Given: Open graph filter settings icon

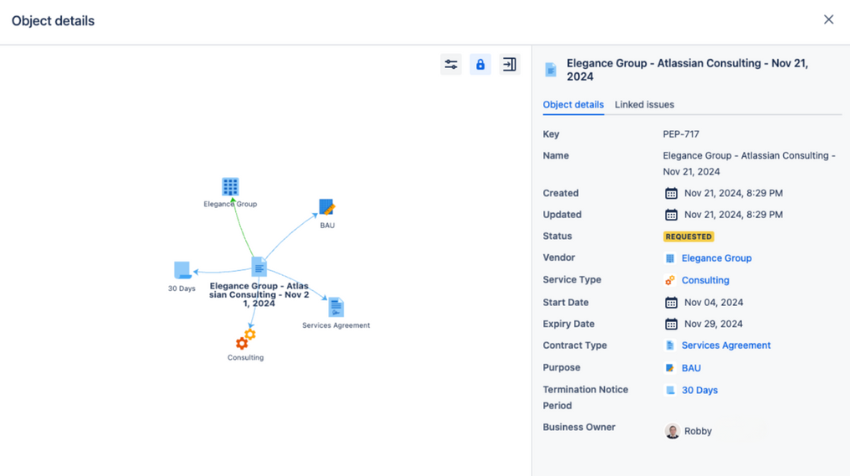Looking at the screenshot, I should [x=450, y=65].
